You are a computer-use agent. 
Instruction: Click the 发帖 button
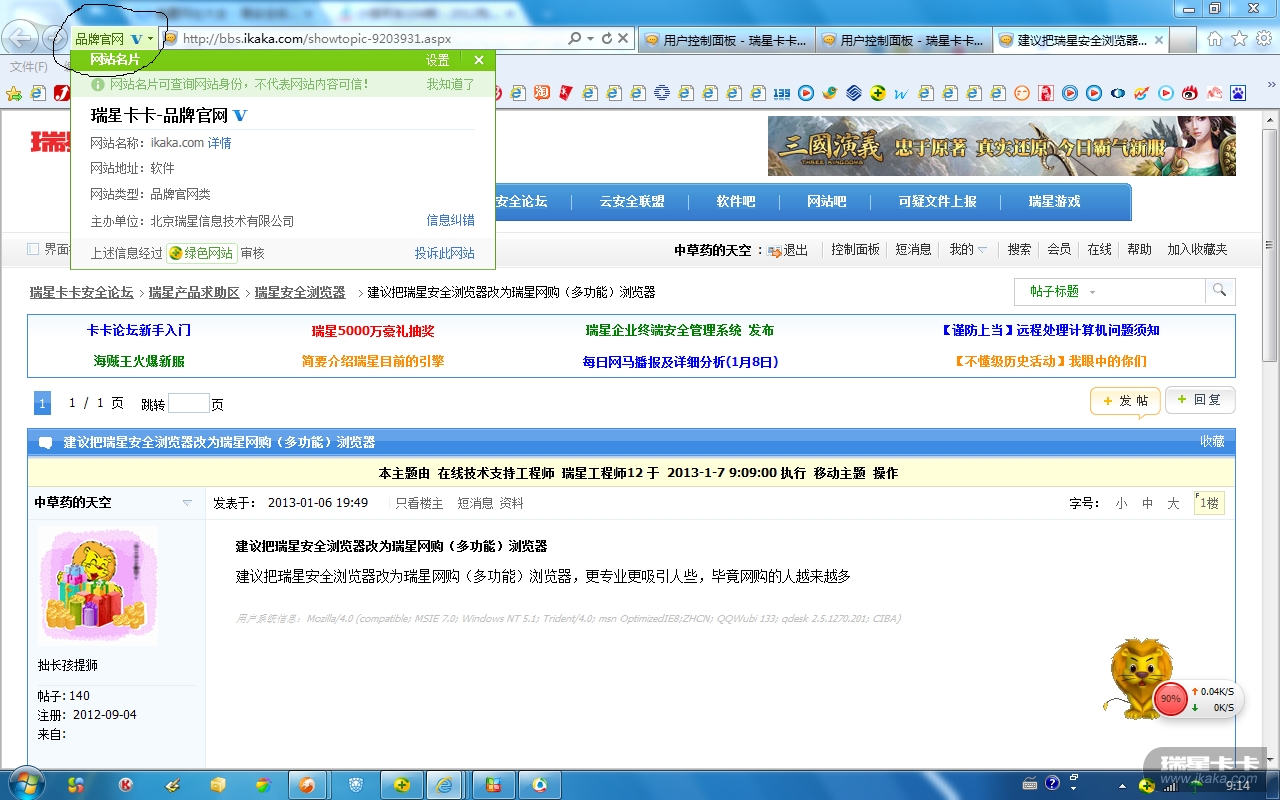click(x=1125, y=400)
